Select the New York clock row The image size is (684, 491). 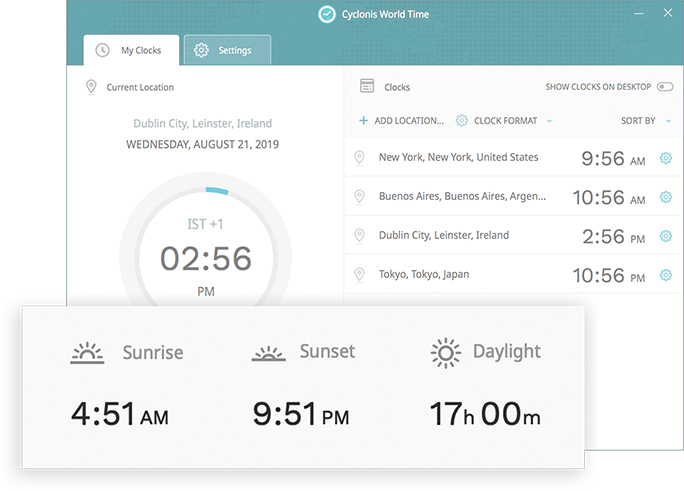[458, 158]
